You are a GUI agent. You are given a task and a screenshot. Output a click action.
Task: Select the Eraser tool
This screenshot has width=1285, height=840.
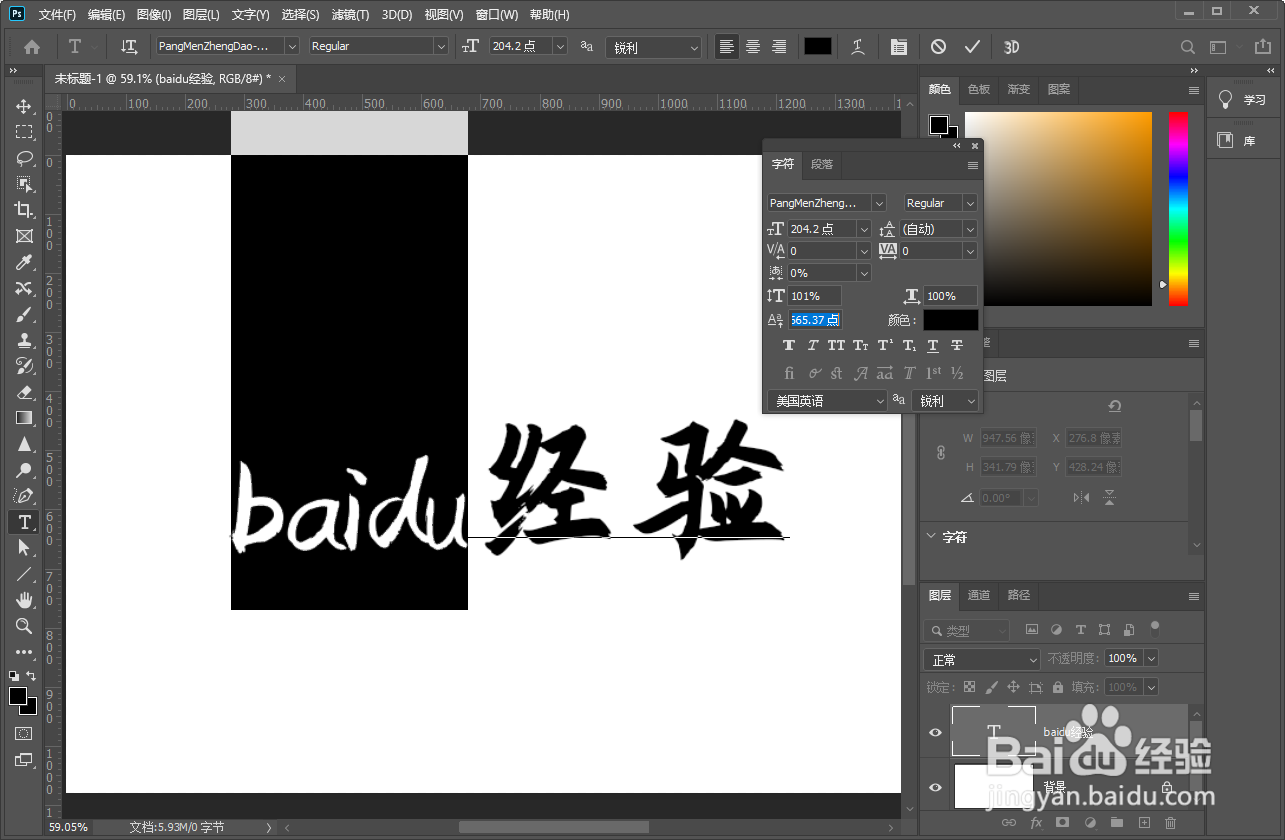coord(24,392)
